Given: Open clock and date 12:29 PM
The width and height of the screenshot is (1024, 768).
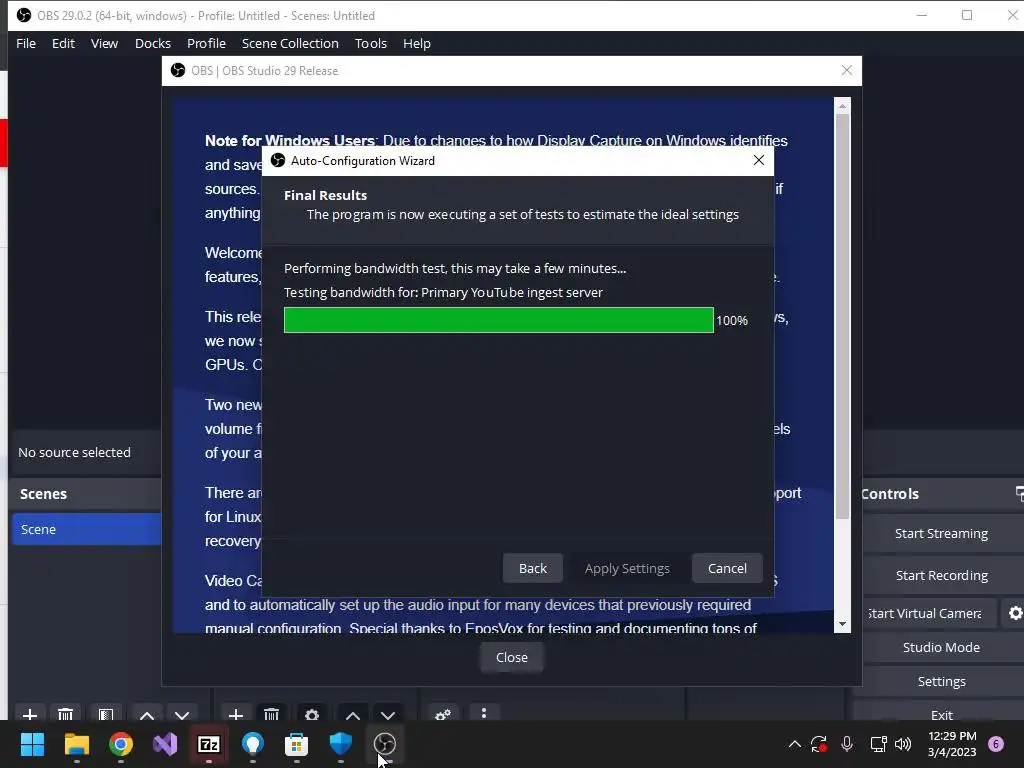Looking at the screenshot, I should pyautogui.click(x=952, y=744).
